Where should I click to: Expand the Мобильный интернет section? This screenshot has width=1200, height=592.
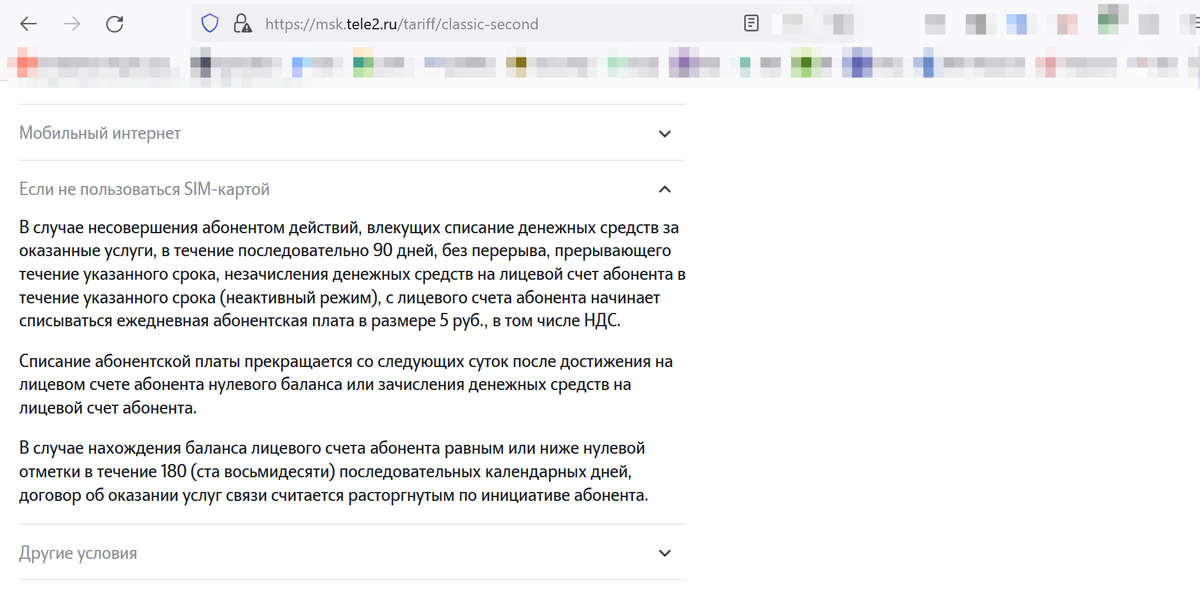pos(663,132)
